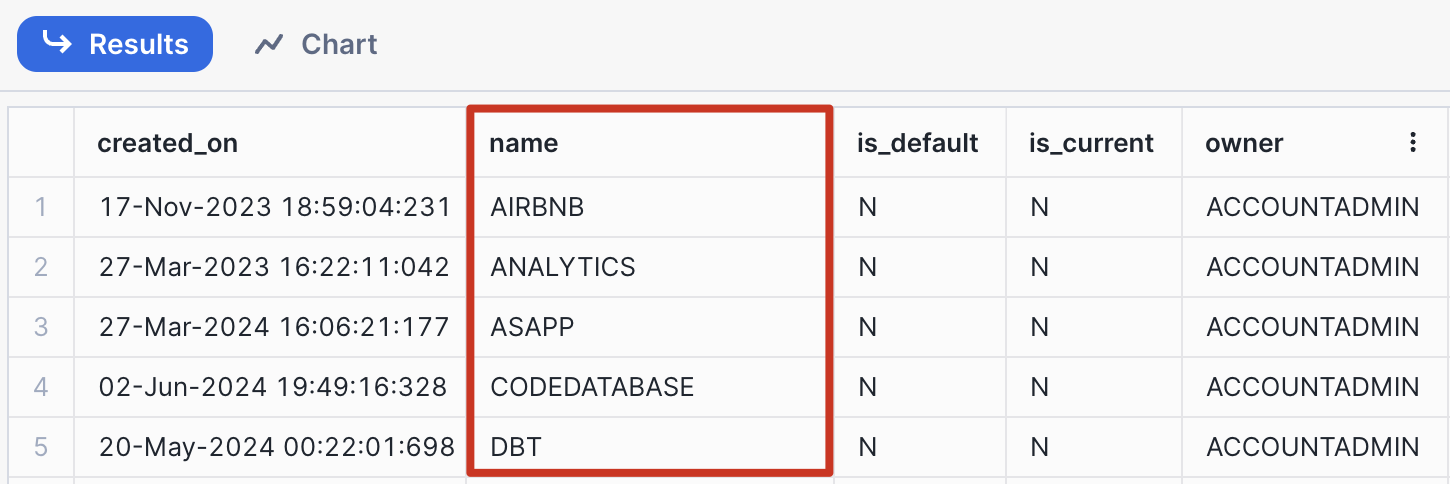Click is_default value N for AIRBNB
This screenshot has width=1450, height=484.
867,207
